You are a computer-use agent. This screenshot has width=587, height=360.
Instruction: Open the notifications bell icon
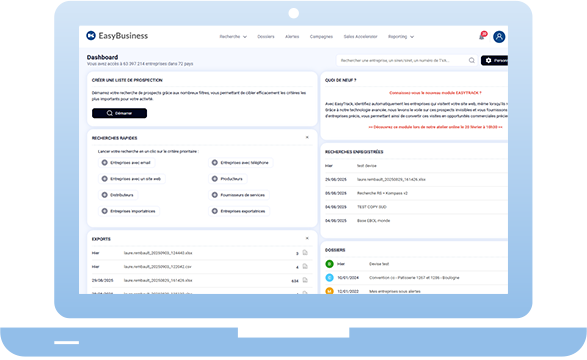coord(482,36)
